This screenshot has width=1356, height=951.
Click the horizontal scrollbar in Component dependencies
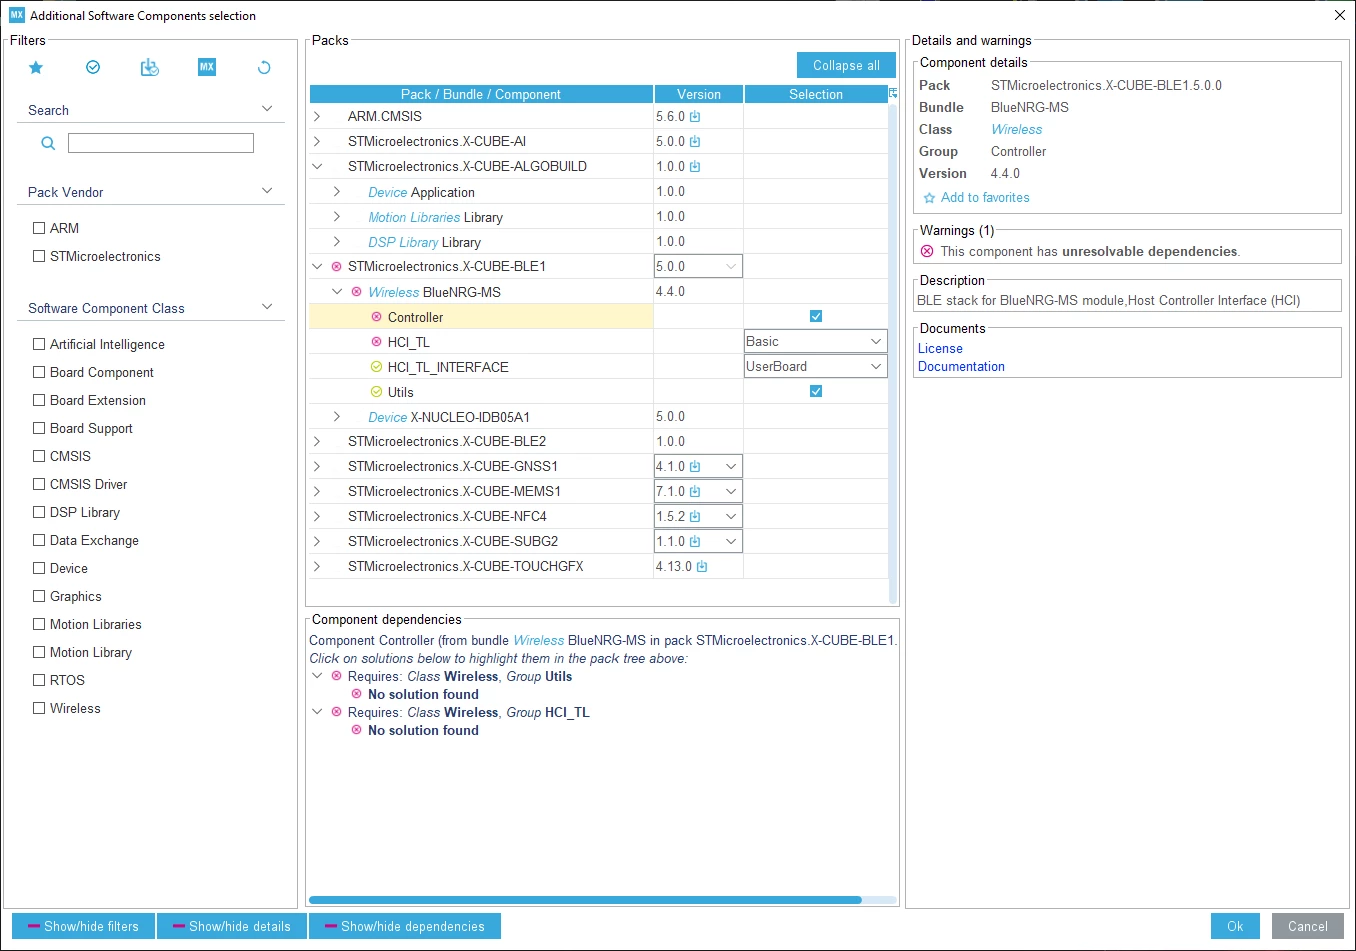click(585, 900)
